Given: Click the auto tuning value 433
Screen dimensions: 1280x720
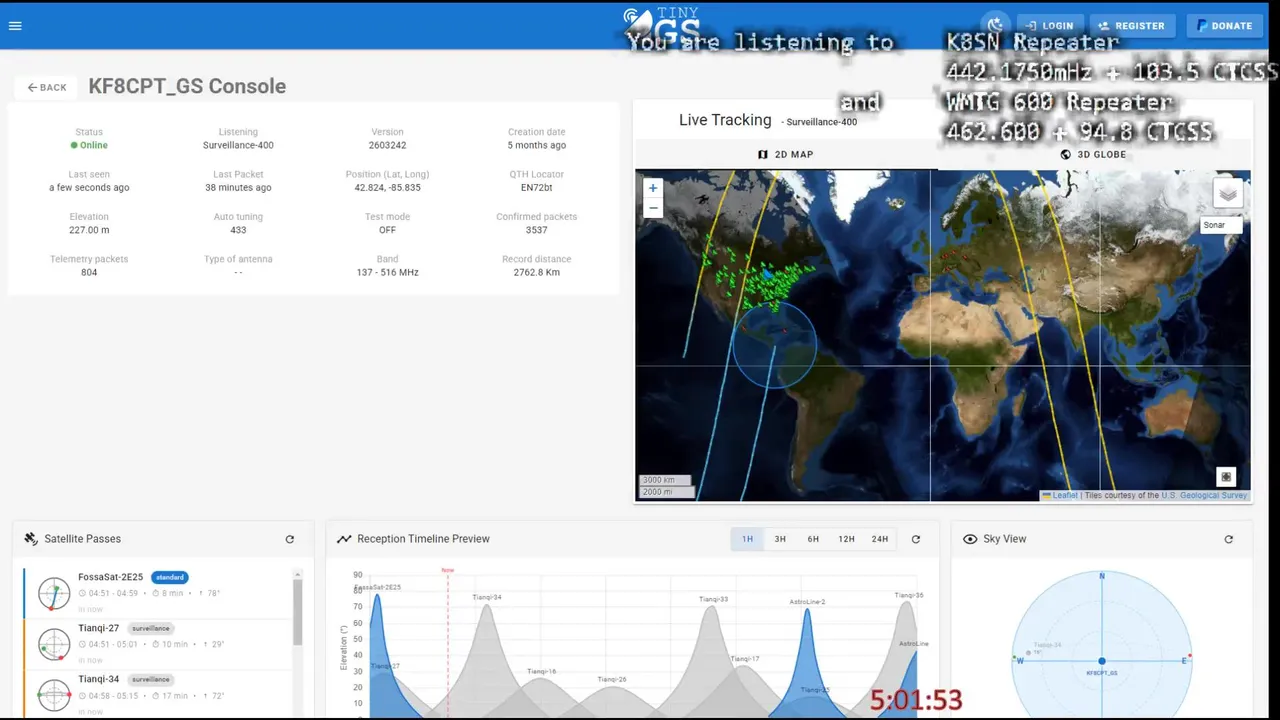Looking at the screenshot, I should point(238,230).
